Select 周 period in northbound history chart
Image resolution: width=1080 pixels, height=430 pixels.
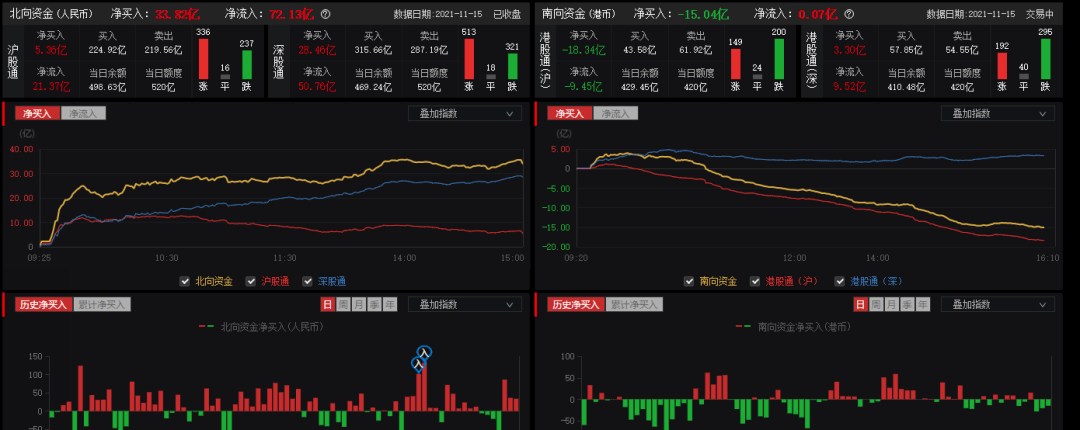point(343,305)
